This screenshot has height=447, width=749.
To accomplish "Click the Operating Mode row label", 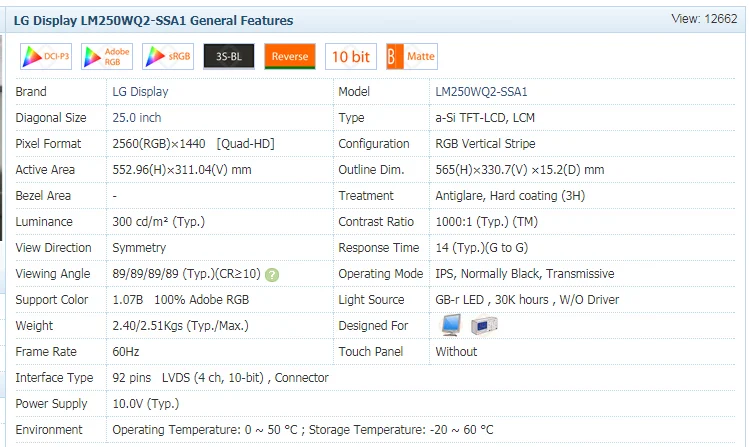I will [381, 274].
